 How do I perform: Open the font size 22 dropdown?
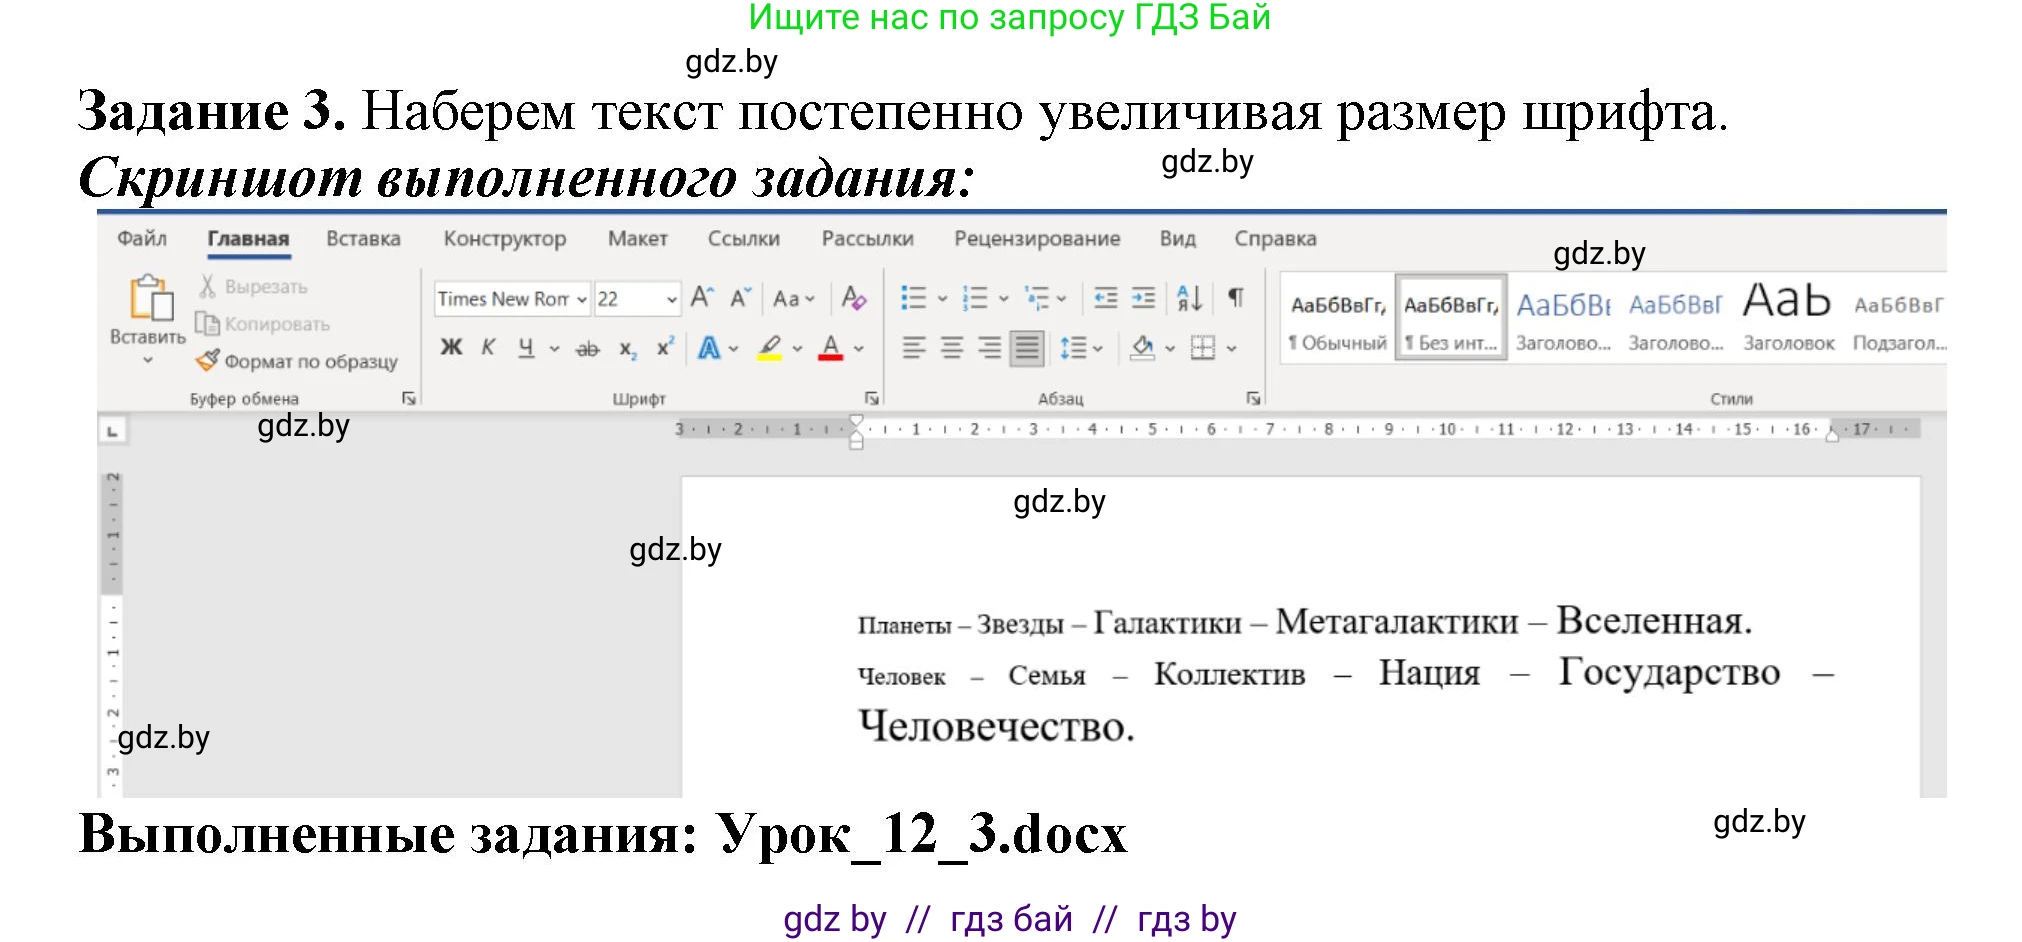point(668,298)
